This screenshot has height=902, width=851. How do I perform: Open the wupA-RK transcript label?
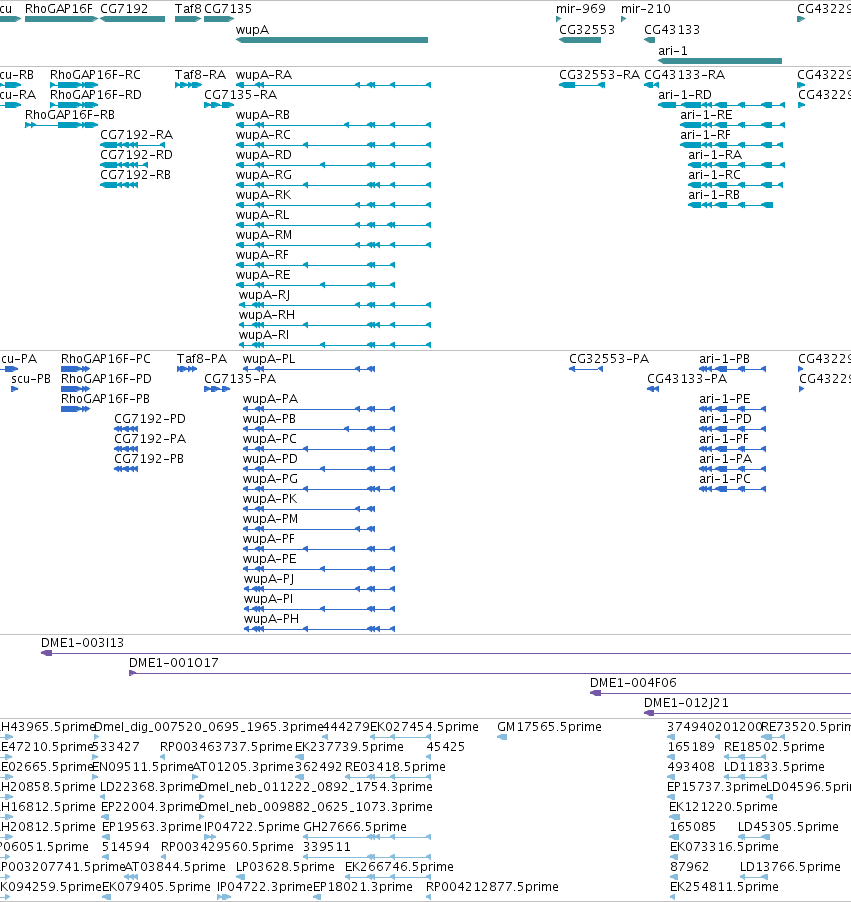[x=264, y=194]
